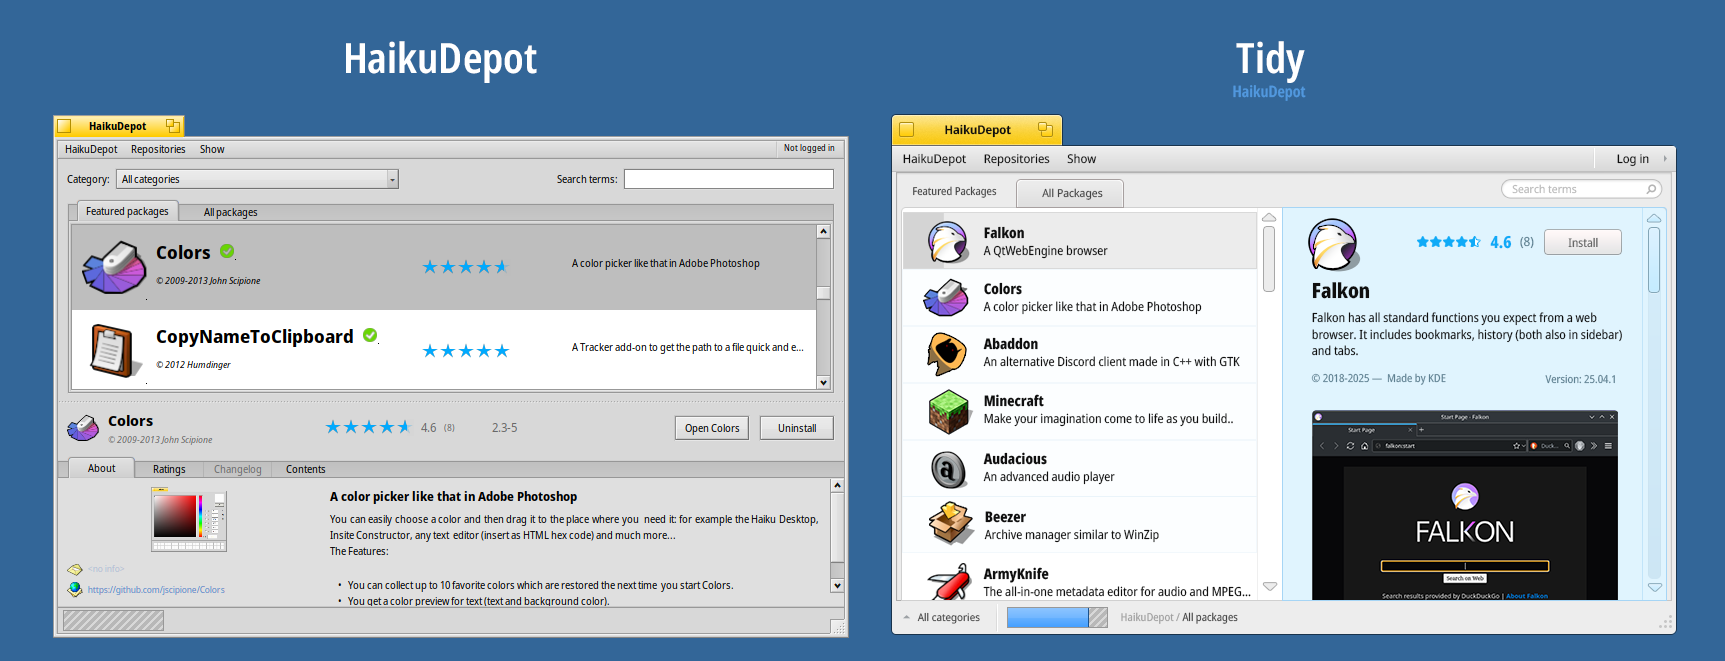This screenshot has width=1725, height=661.
Task: Click the Install button for Falkon
Action: point(1582,242)
